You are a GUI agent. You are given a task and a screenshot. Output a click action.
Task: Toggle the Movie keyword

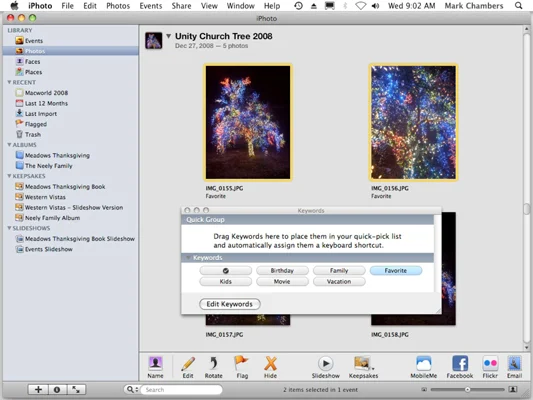[282, 282]
